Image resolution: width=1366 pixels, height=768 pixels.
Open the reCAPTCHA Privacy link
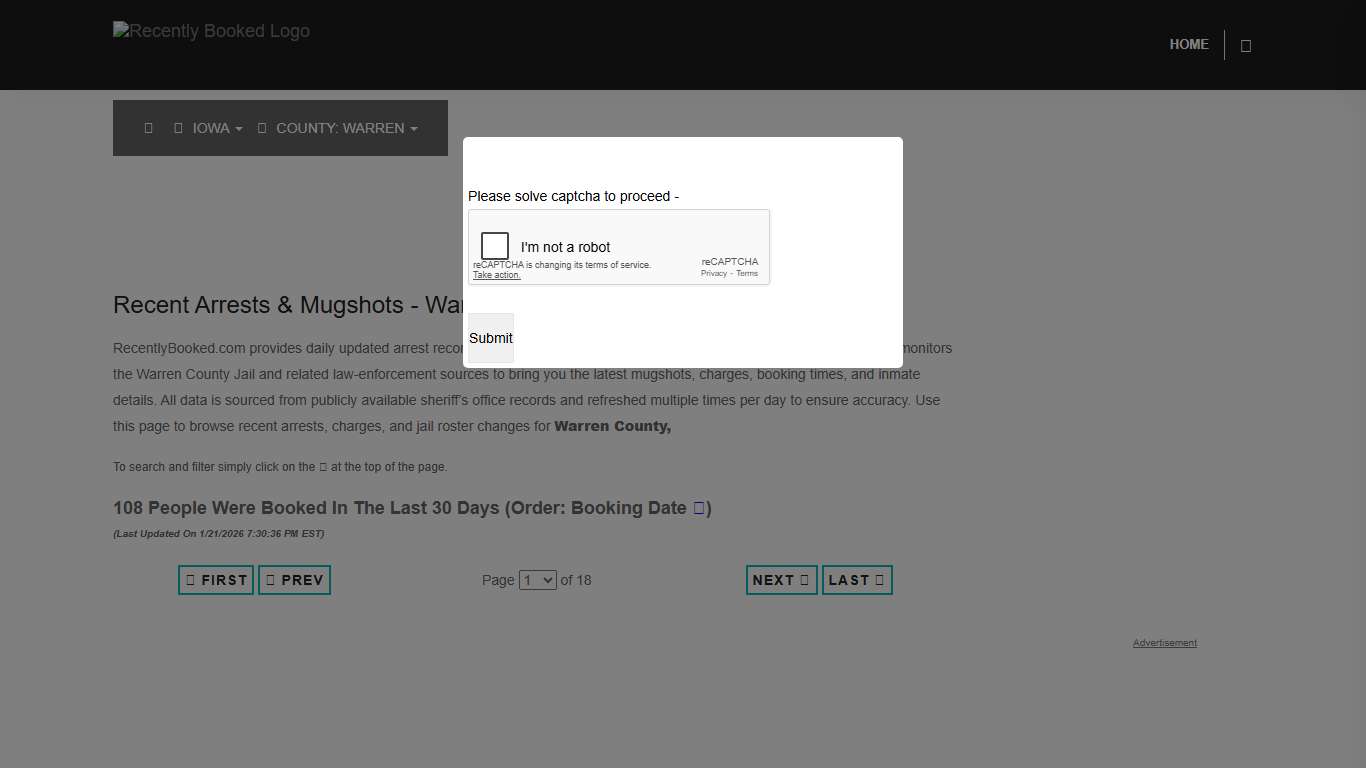click(x=713, y=273)
